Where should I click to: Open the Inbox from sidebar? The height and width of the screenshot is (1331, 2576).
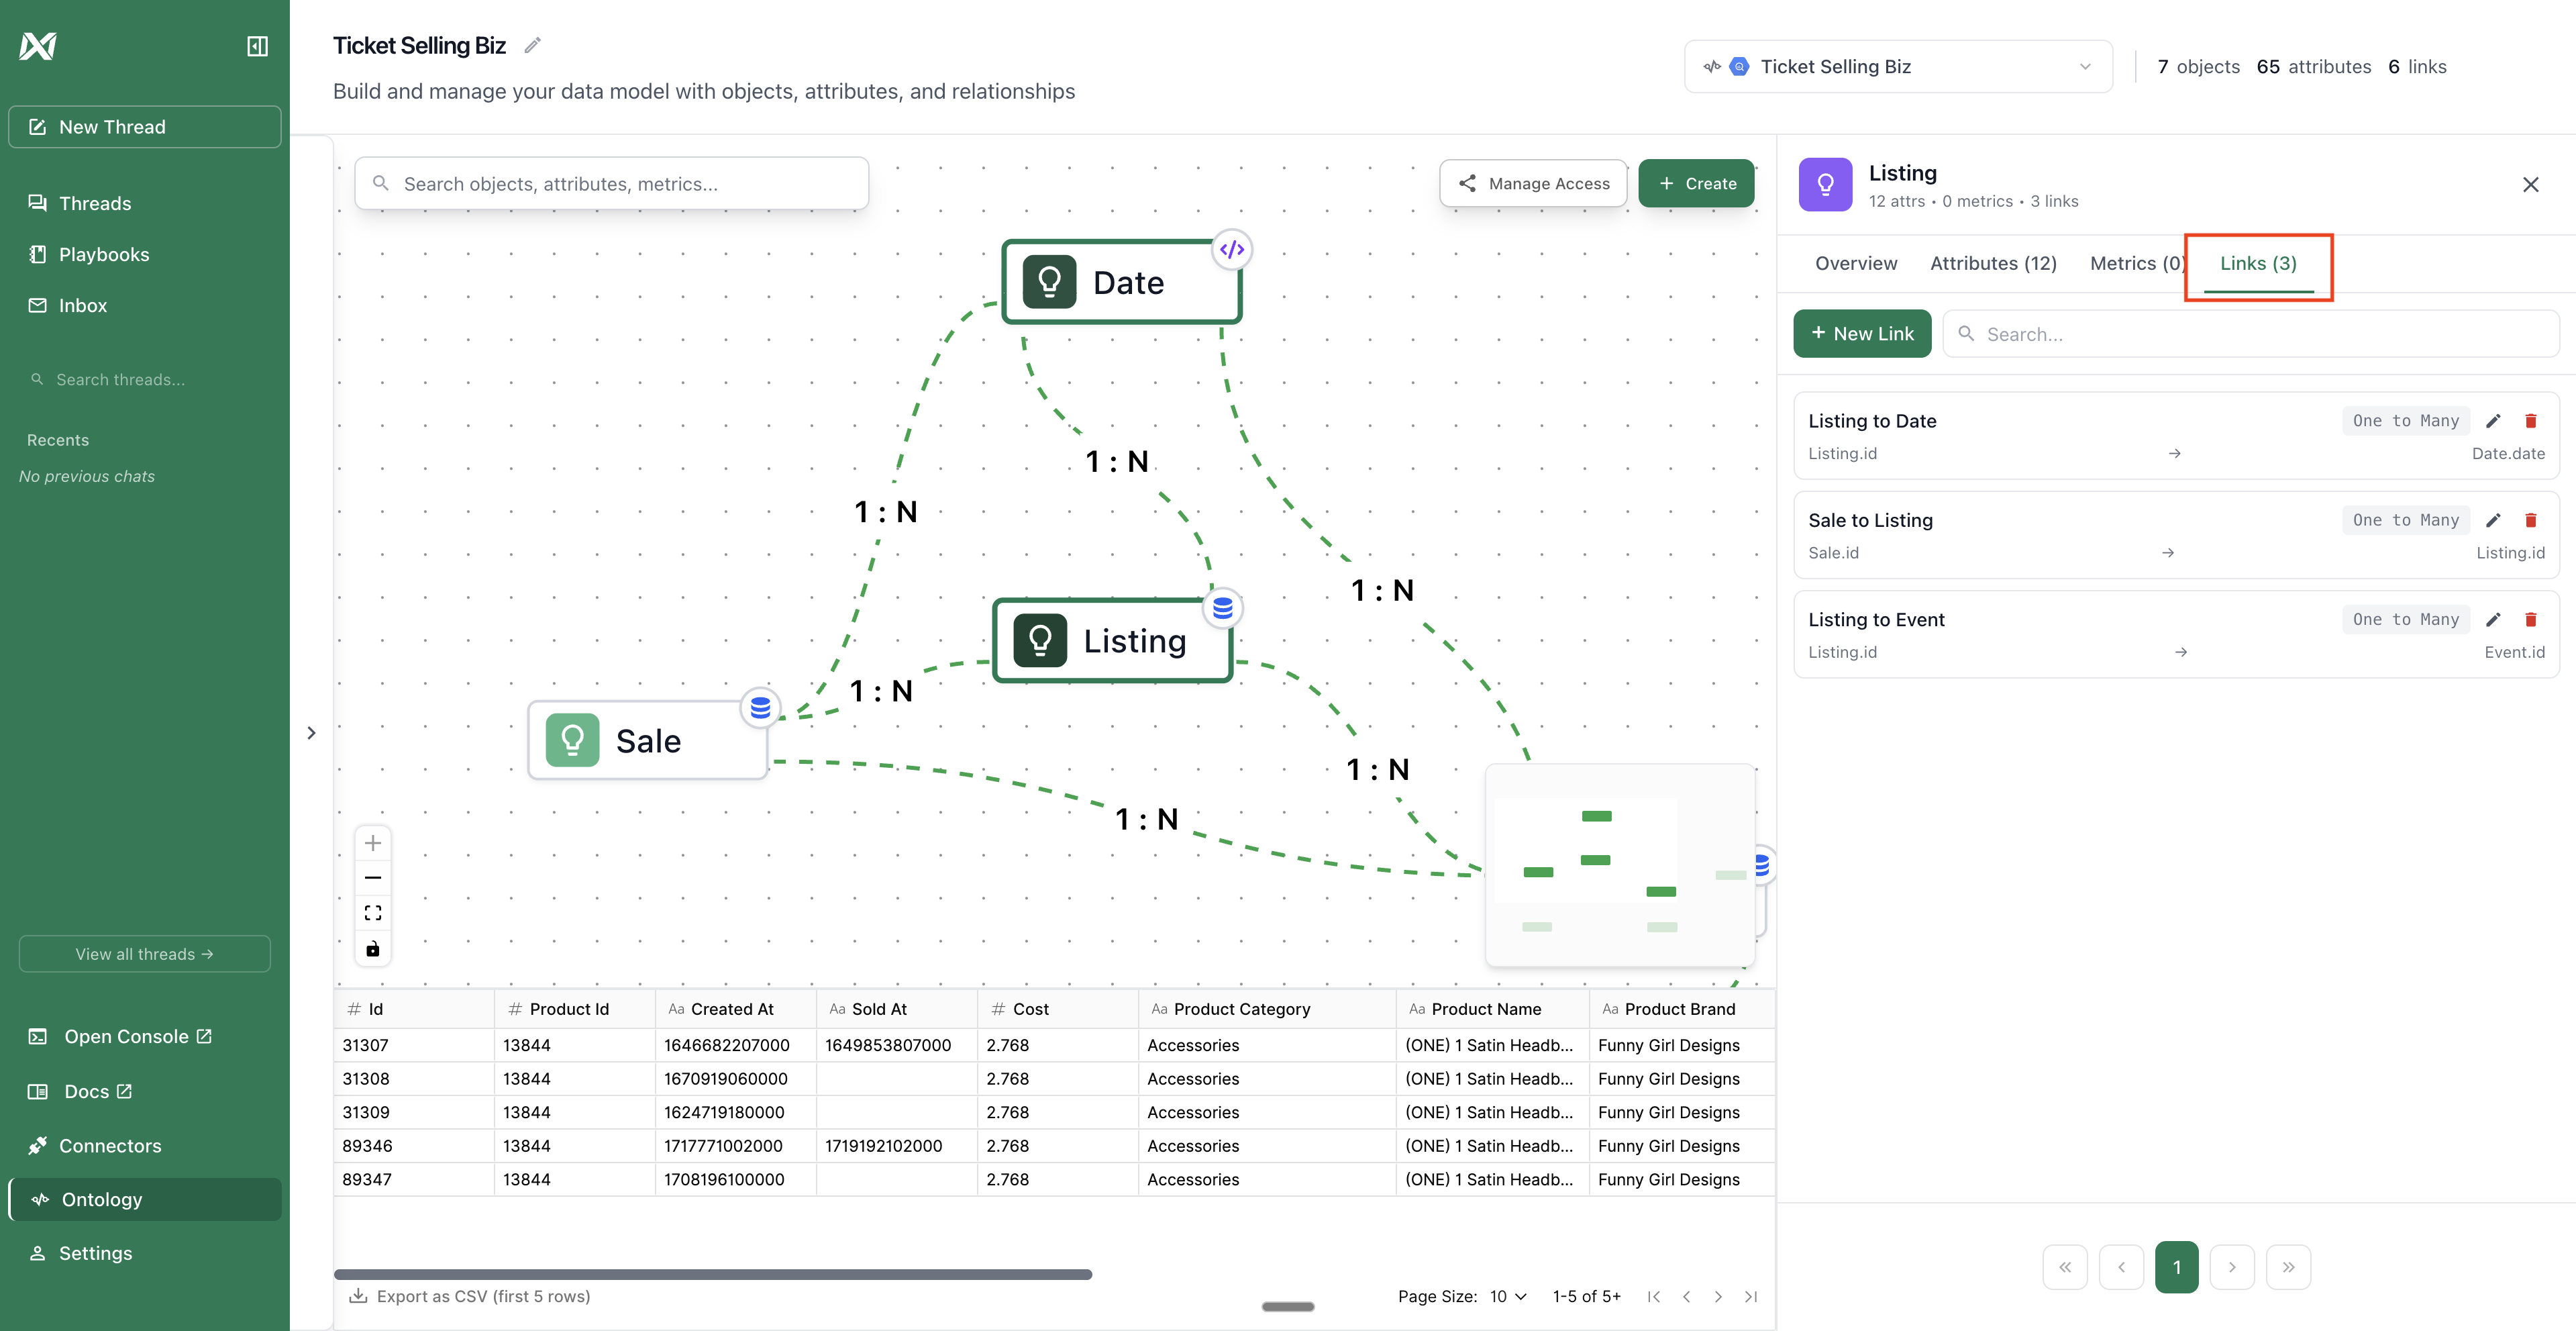point(84,305)
